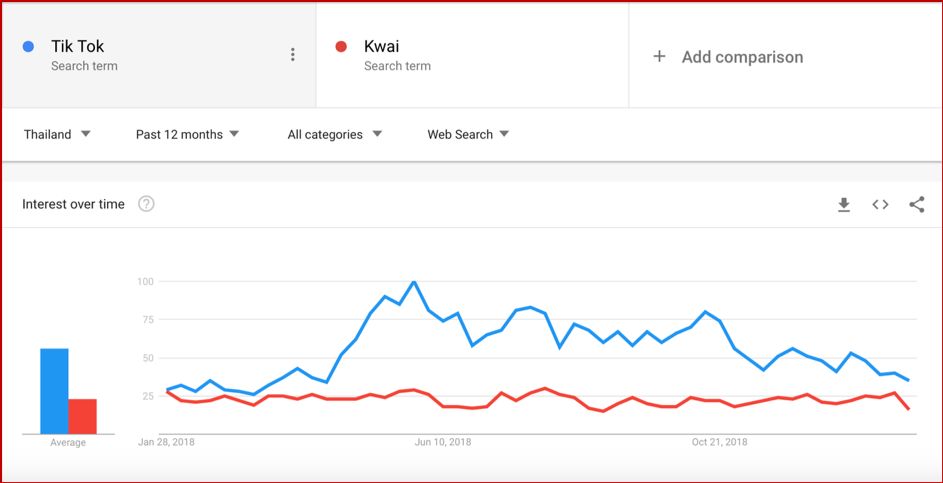943x483 pixels.
Task: Share the Interest over time chart
Action: [x=916, y=205]
